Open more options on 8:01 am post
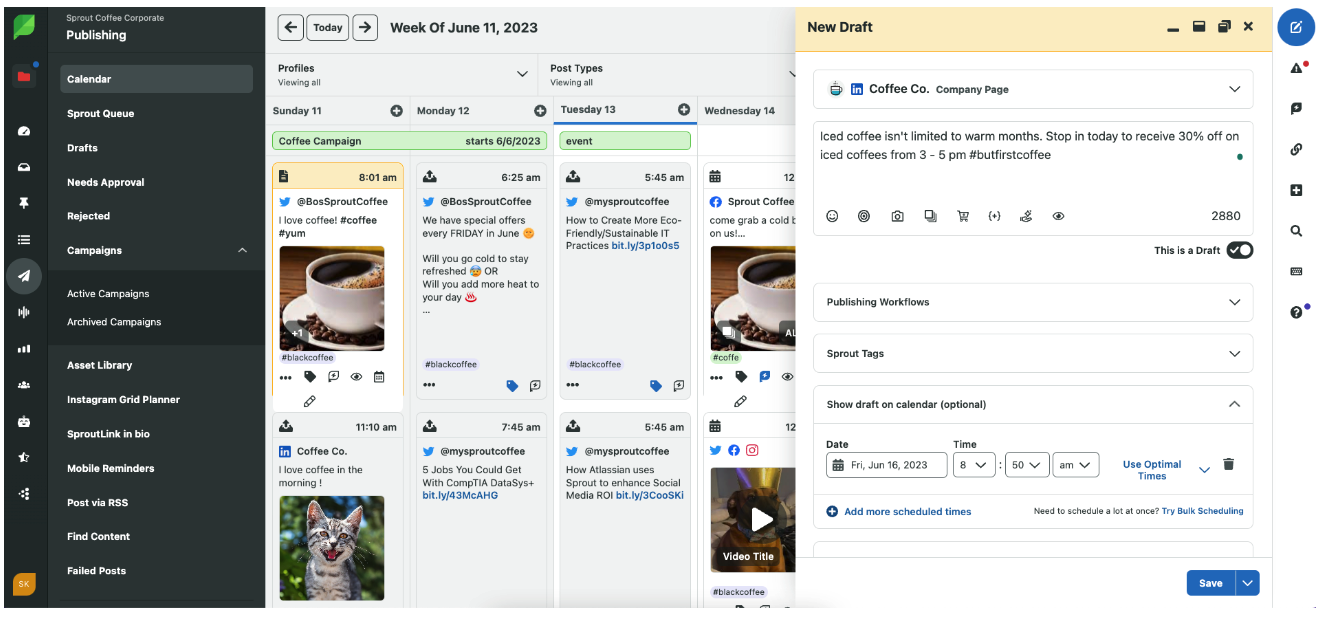 point(285,377)
